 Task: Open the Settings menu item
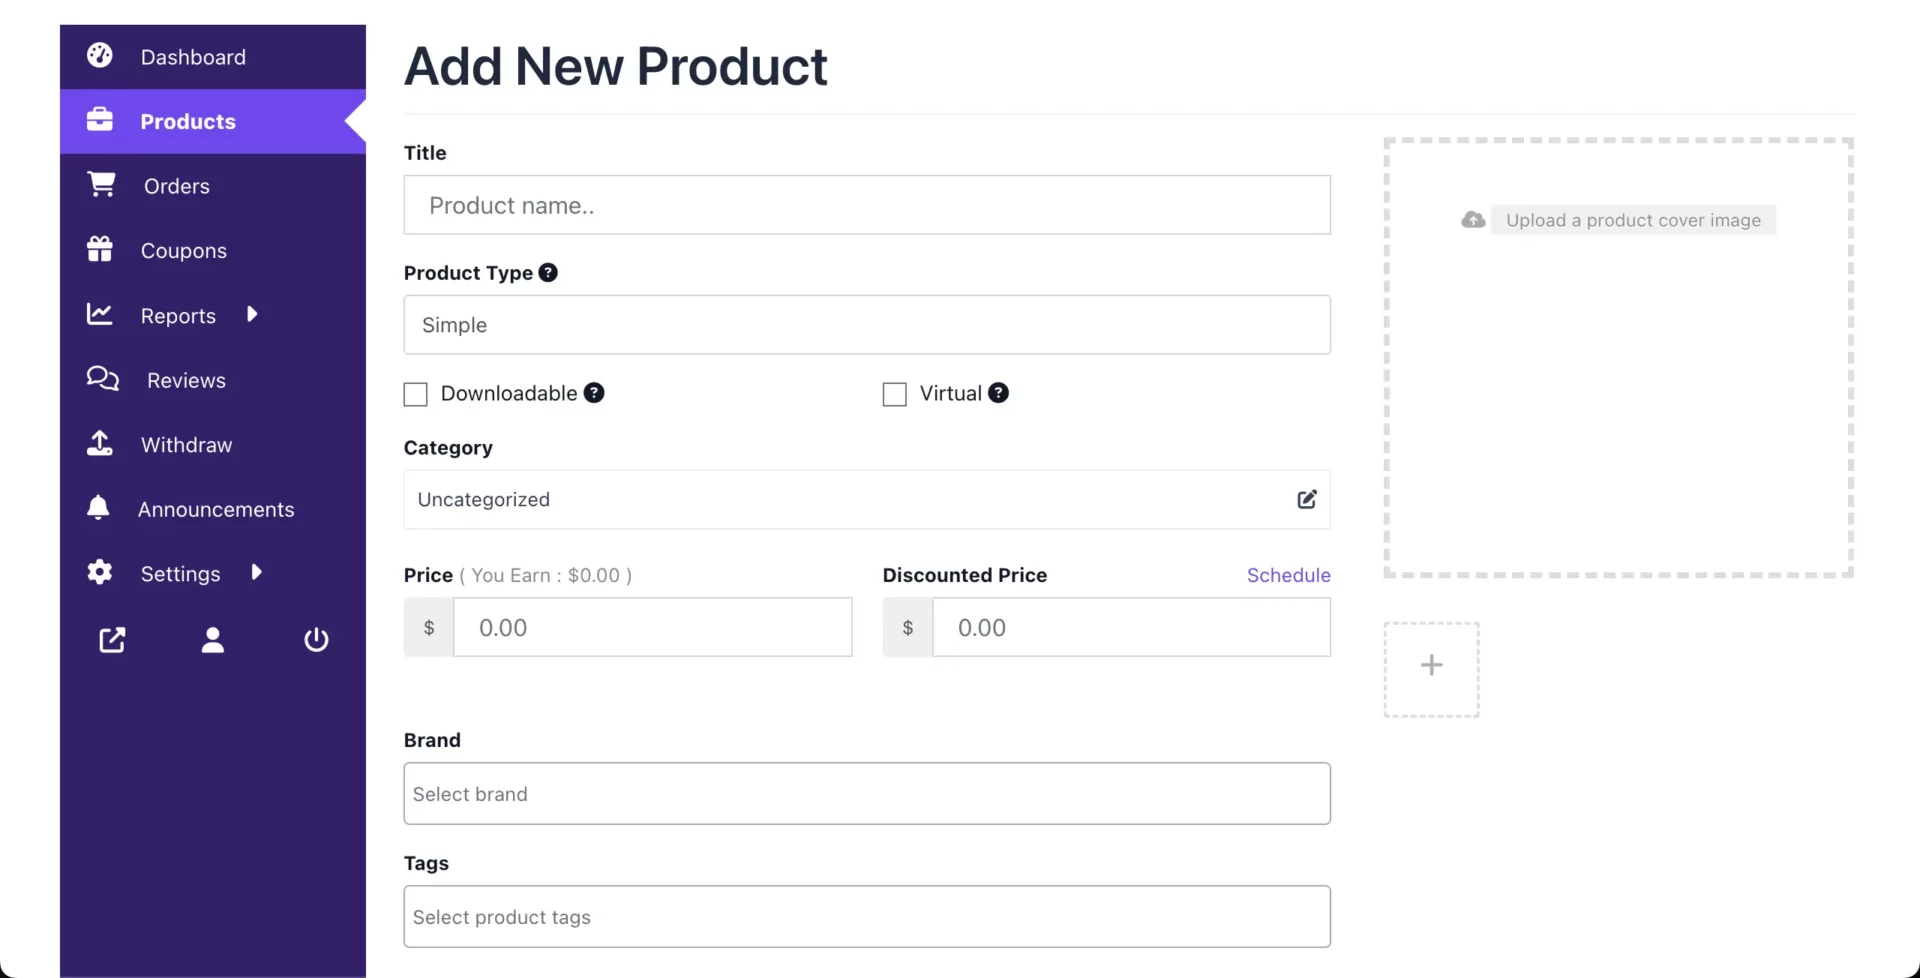[213, 573]
